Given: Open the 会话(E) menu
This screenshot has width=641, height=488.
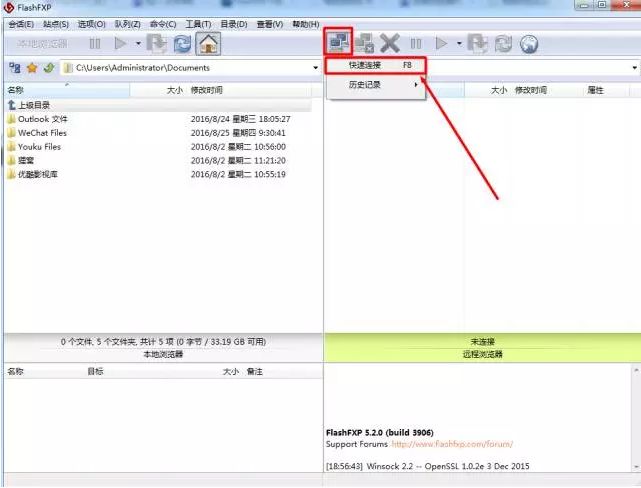Looking at the screenshot, I should pos(21,24).
